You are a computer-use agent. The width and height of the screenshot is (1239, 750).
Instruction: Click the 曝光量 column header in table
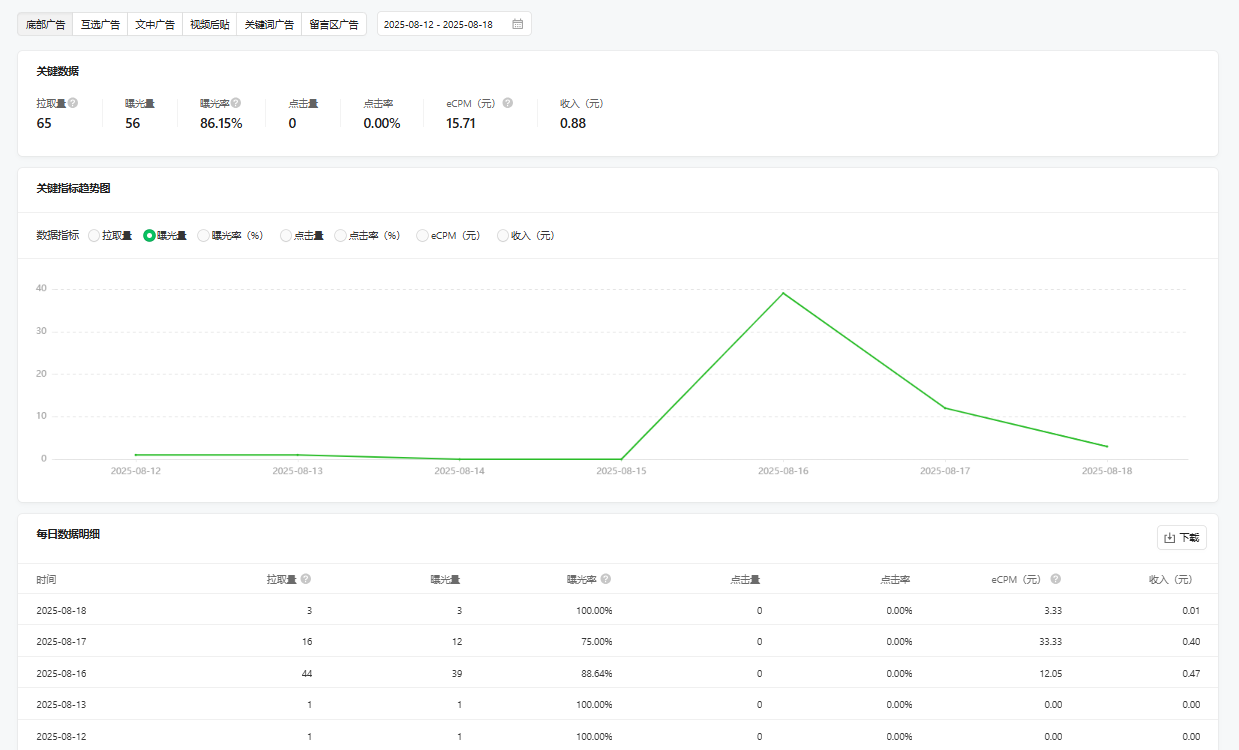click(x=446, y=579)
